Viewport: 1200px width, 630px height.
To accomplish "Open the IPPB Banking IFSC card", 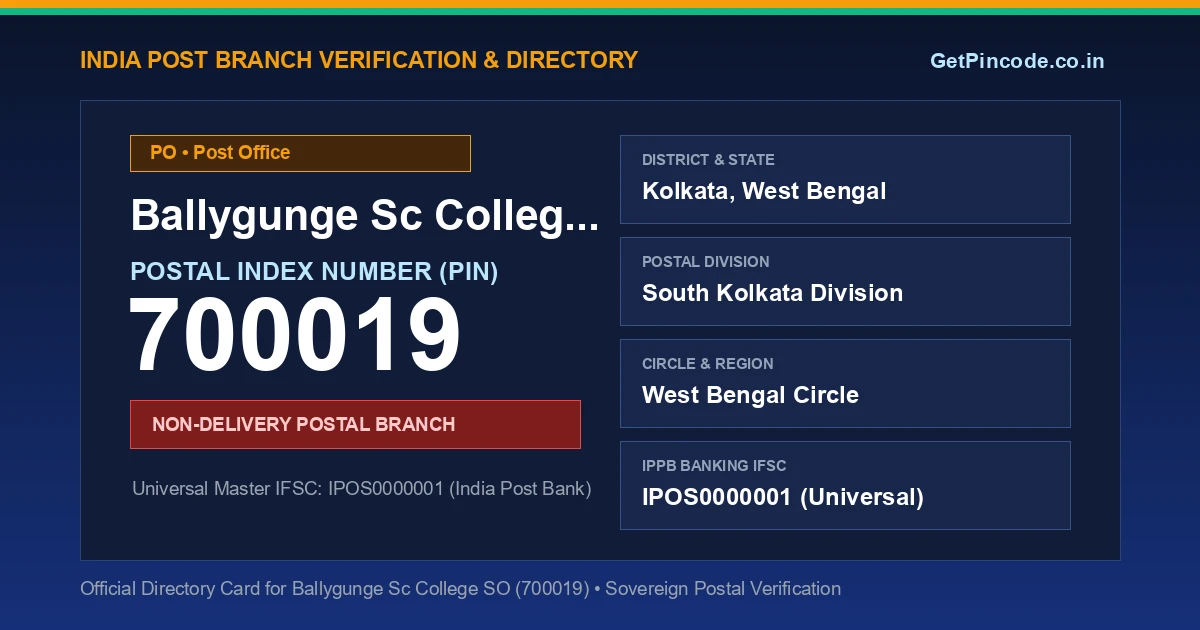I will point(845,485).
